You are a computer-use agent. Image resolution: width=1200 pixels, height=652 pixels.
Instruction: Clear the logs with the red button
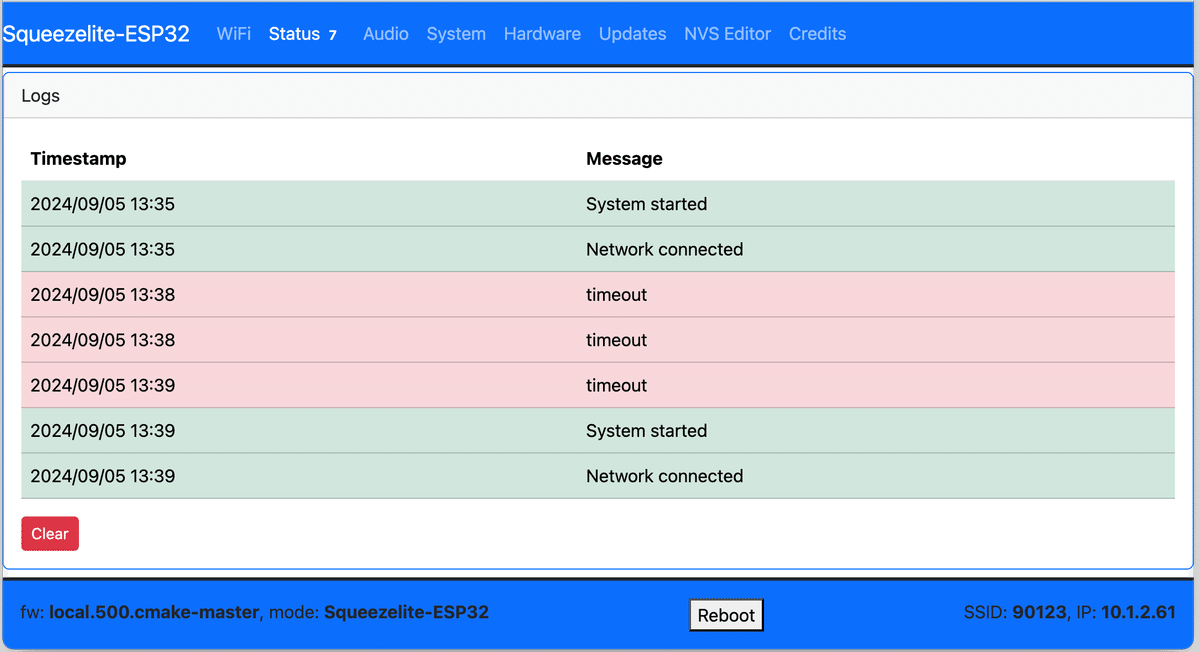[50, 534]
